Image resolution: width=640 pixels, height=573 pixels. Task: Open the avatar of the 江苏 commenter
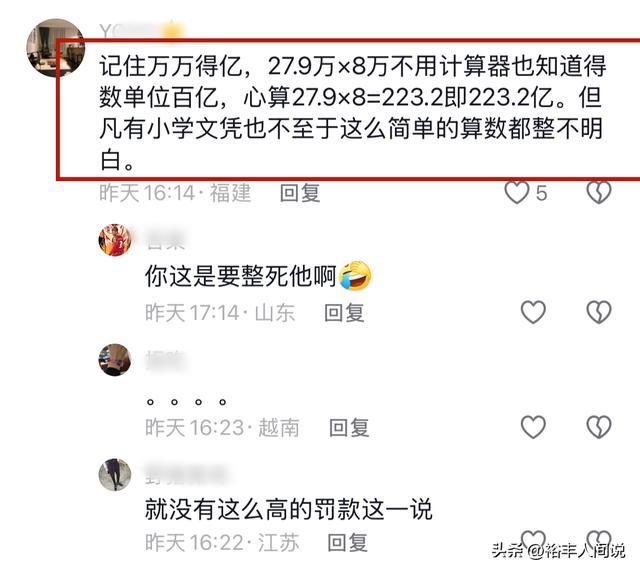(115, 474)
